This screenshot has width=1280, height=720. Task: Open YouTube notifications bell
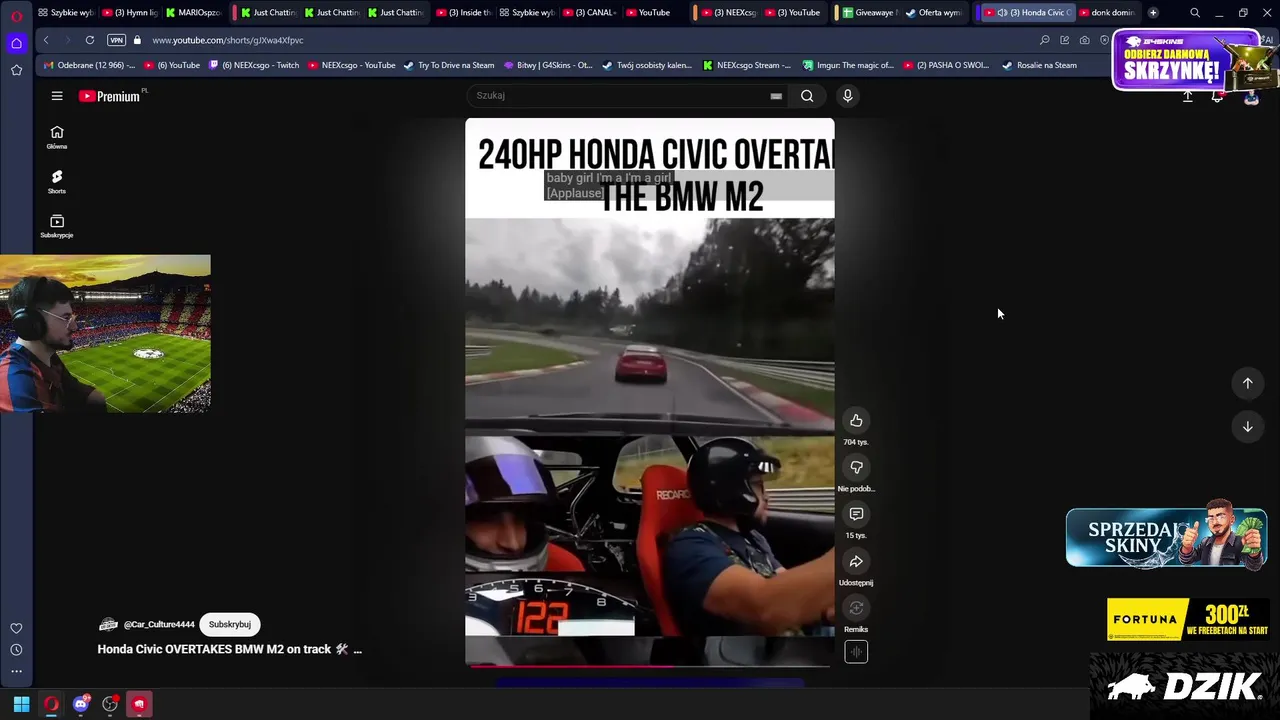click(1217, 97)
